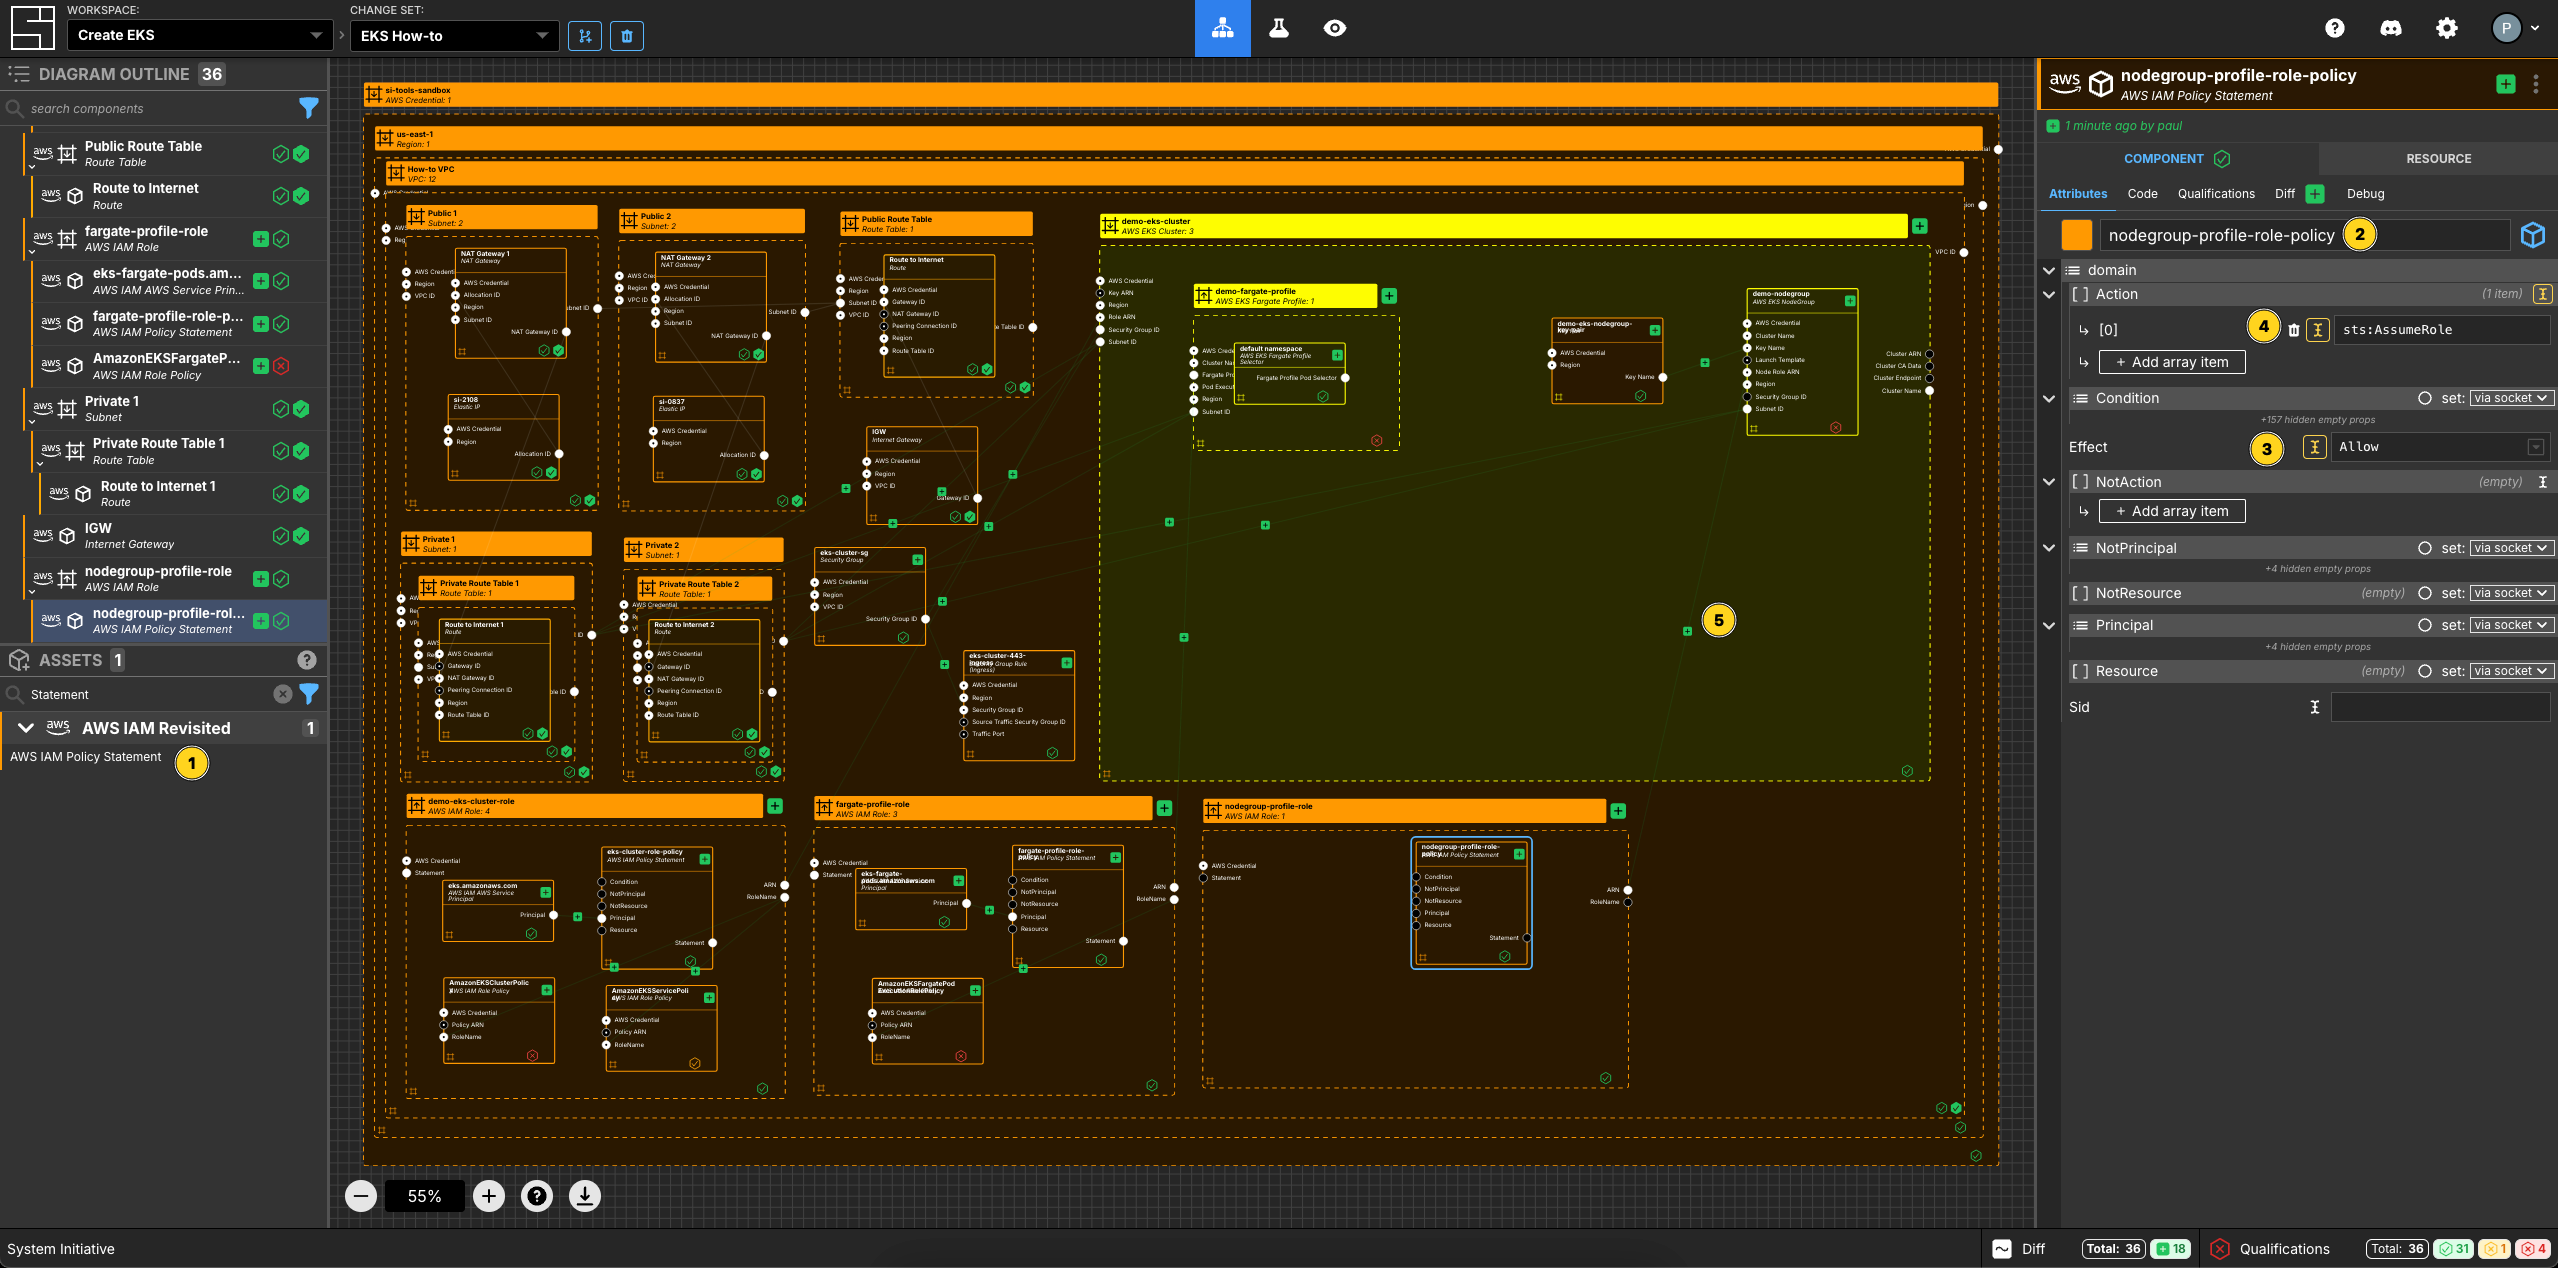Click the assets filter funnel icon
This screenshot has width=2558, height=1268.
point(309,693)
